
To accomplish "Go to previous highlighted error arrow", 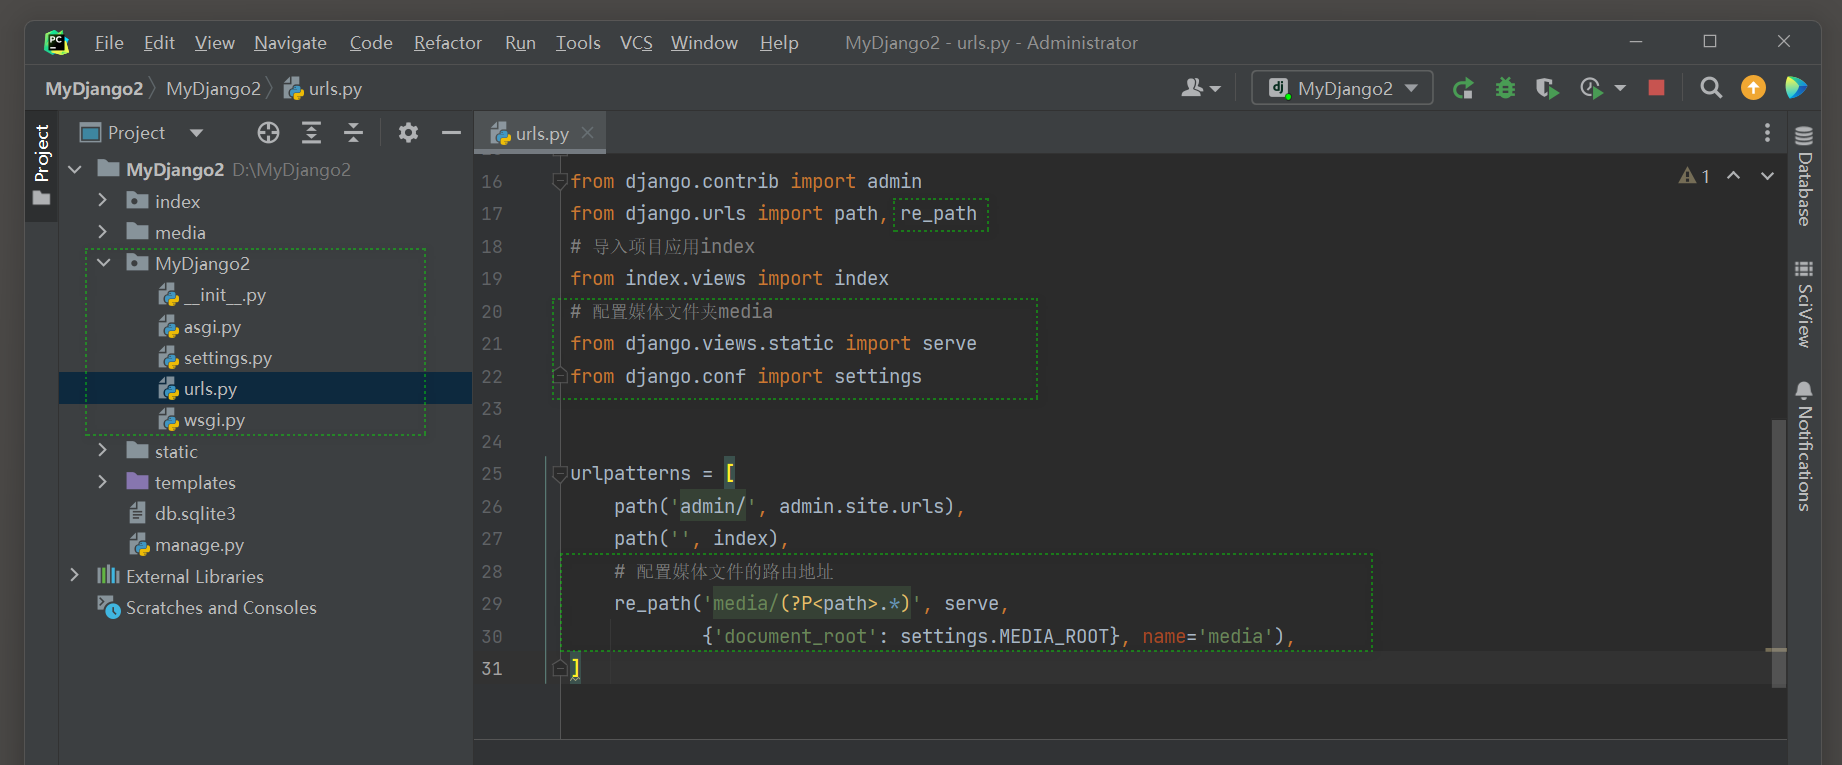I will coord(1734,176).
